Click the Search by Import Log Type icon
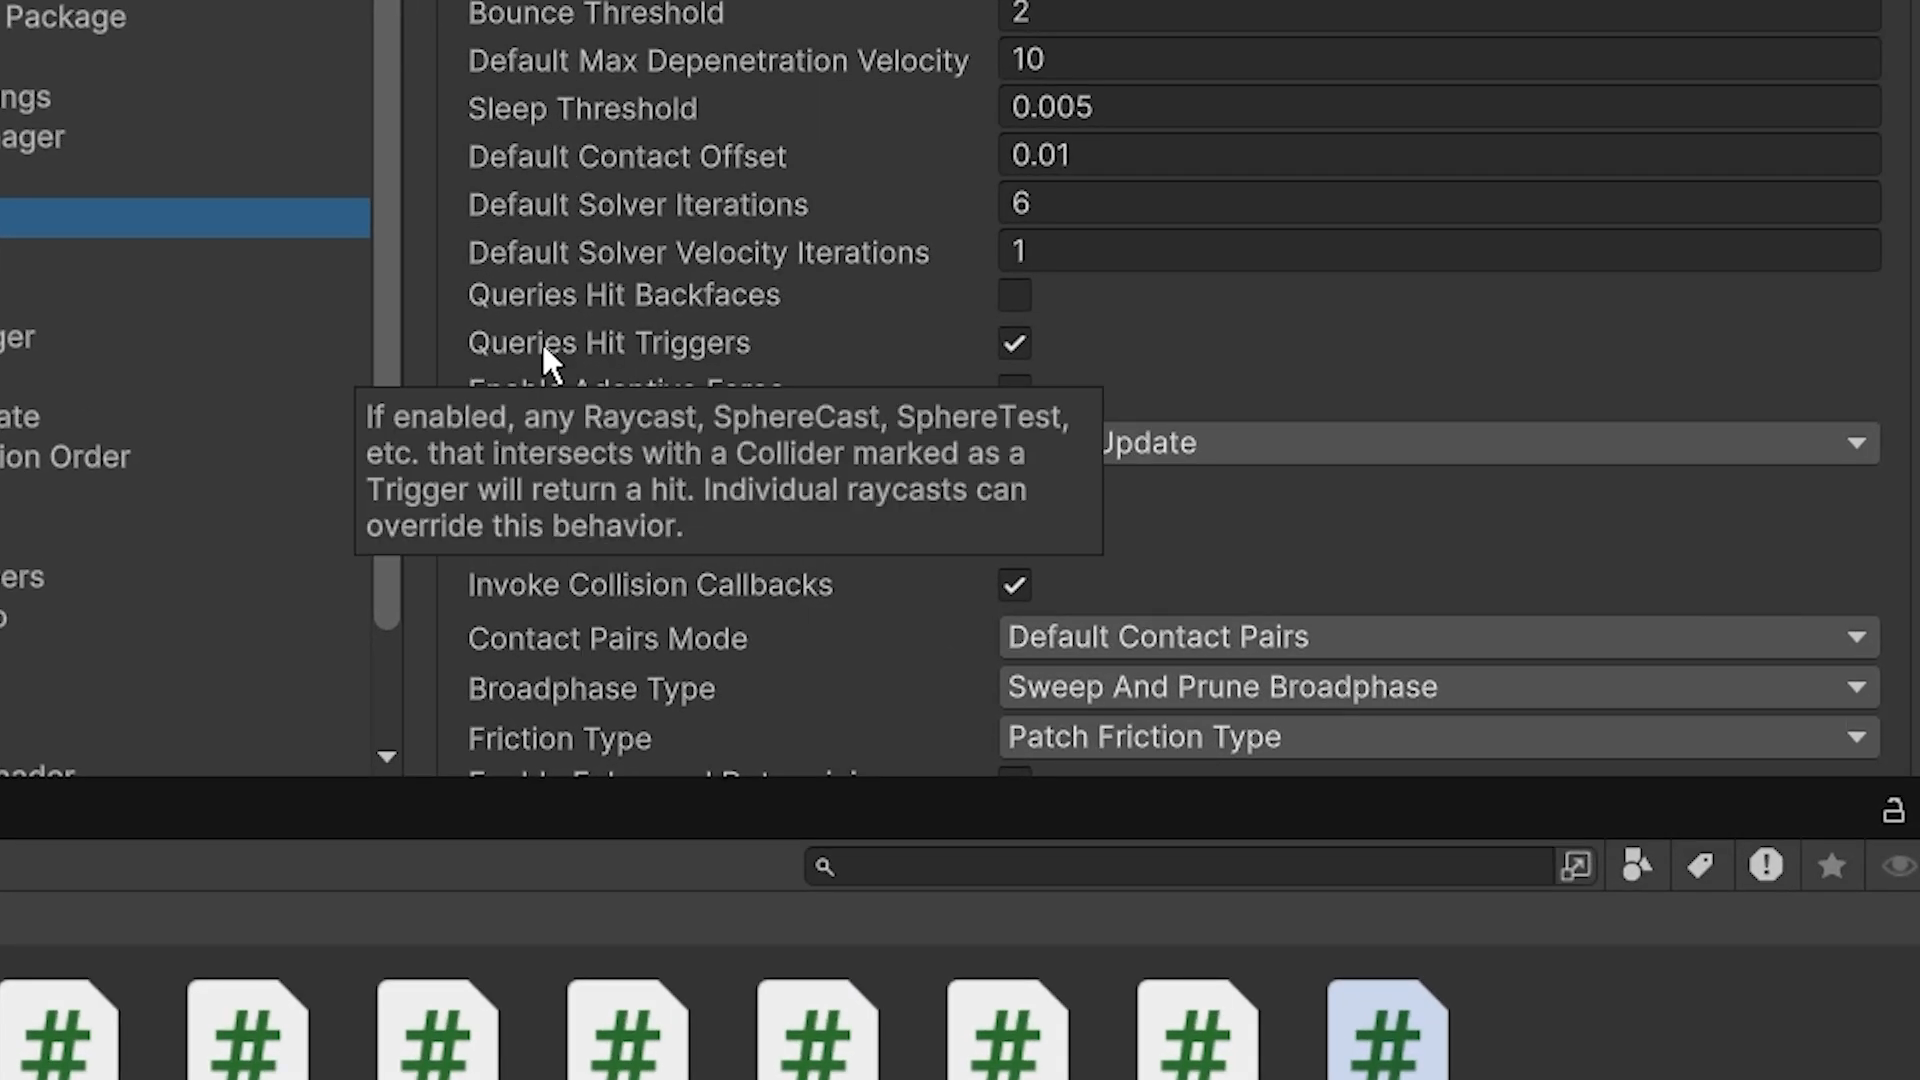The height and width of the screenshot is (1080, 1920). tap(1766, 865)
